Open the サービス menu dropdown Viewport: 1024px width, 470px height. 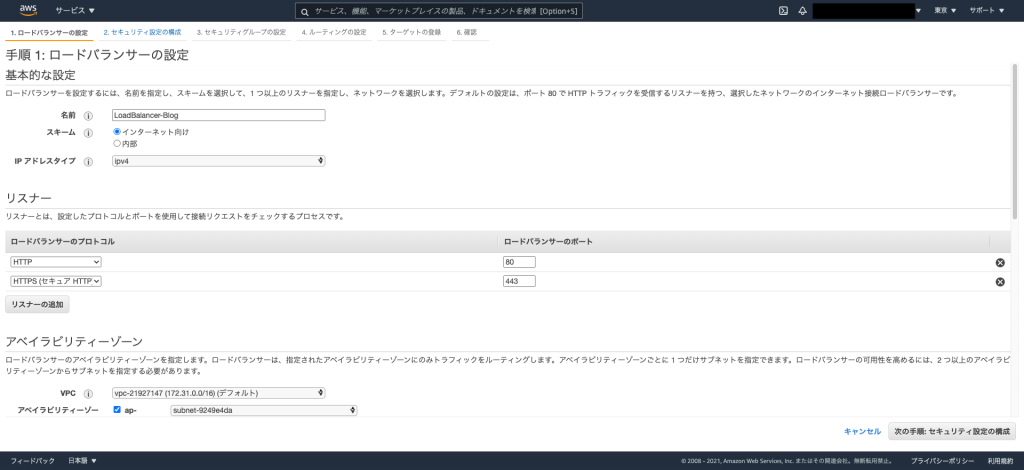pos(74,10)
